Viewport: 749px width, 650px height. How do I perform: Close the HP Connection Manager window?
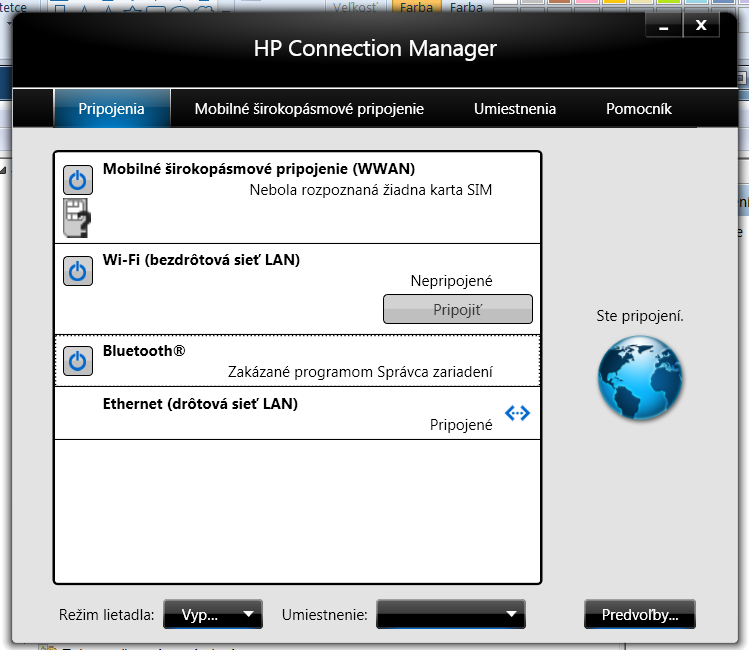click(x=701, y=25)
